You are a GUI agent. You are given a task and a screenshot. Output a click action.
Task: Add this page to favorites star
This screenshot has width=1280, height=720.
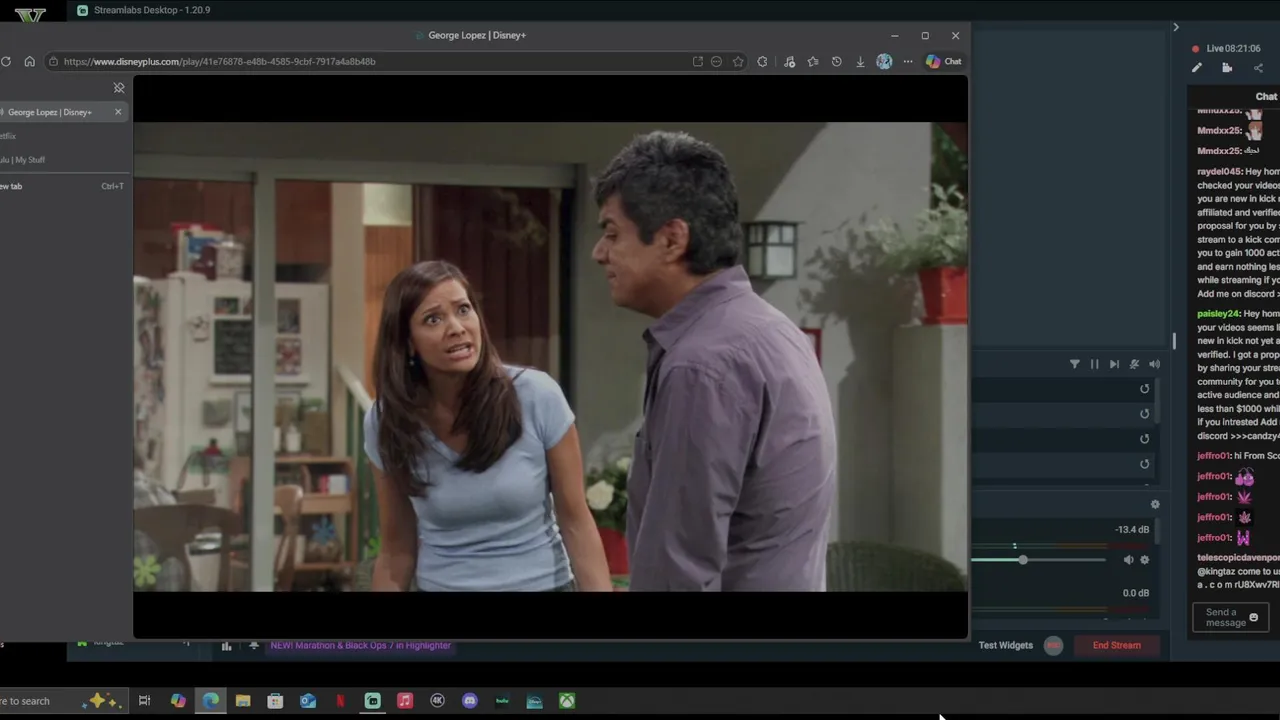pyautogui.click(x=738, y=61)
